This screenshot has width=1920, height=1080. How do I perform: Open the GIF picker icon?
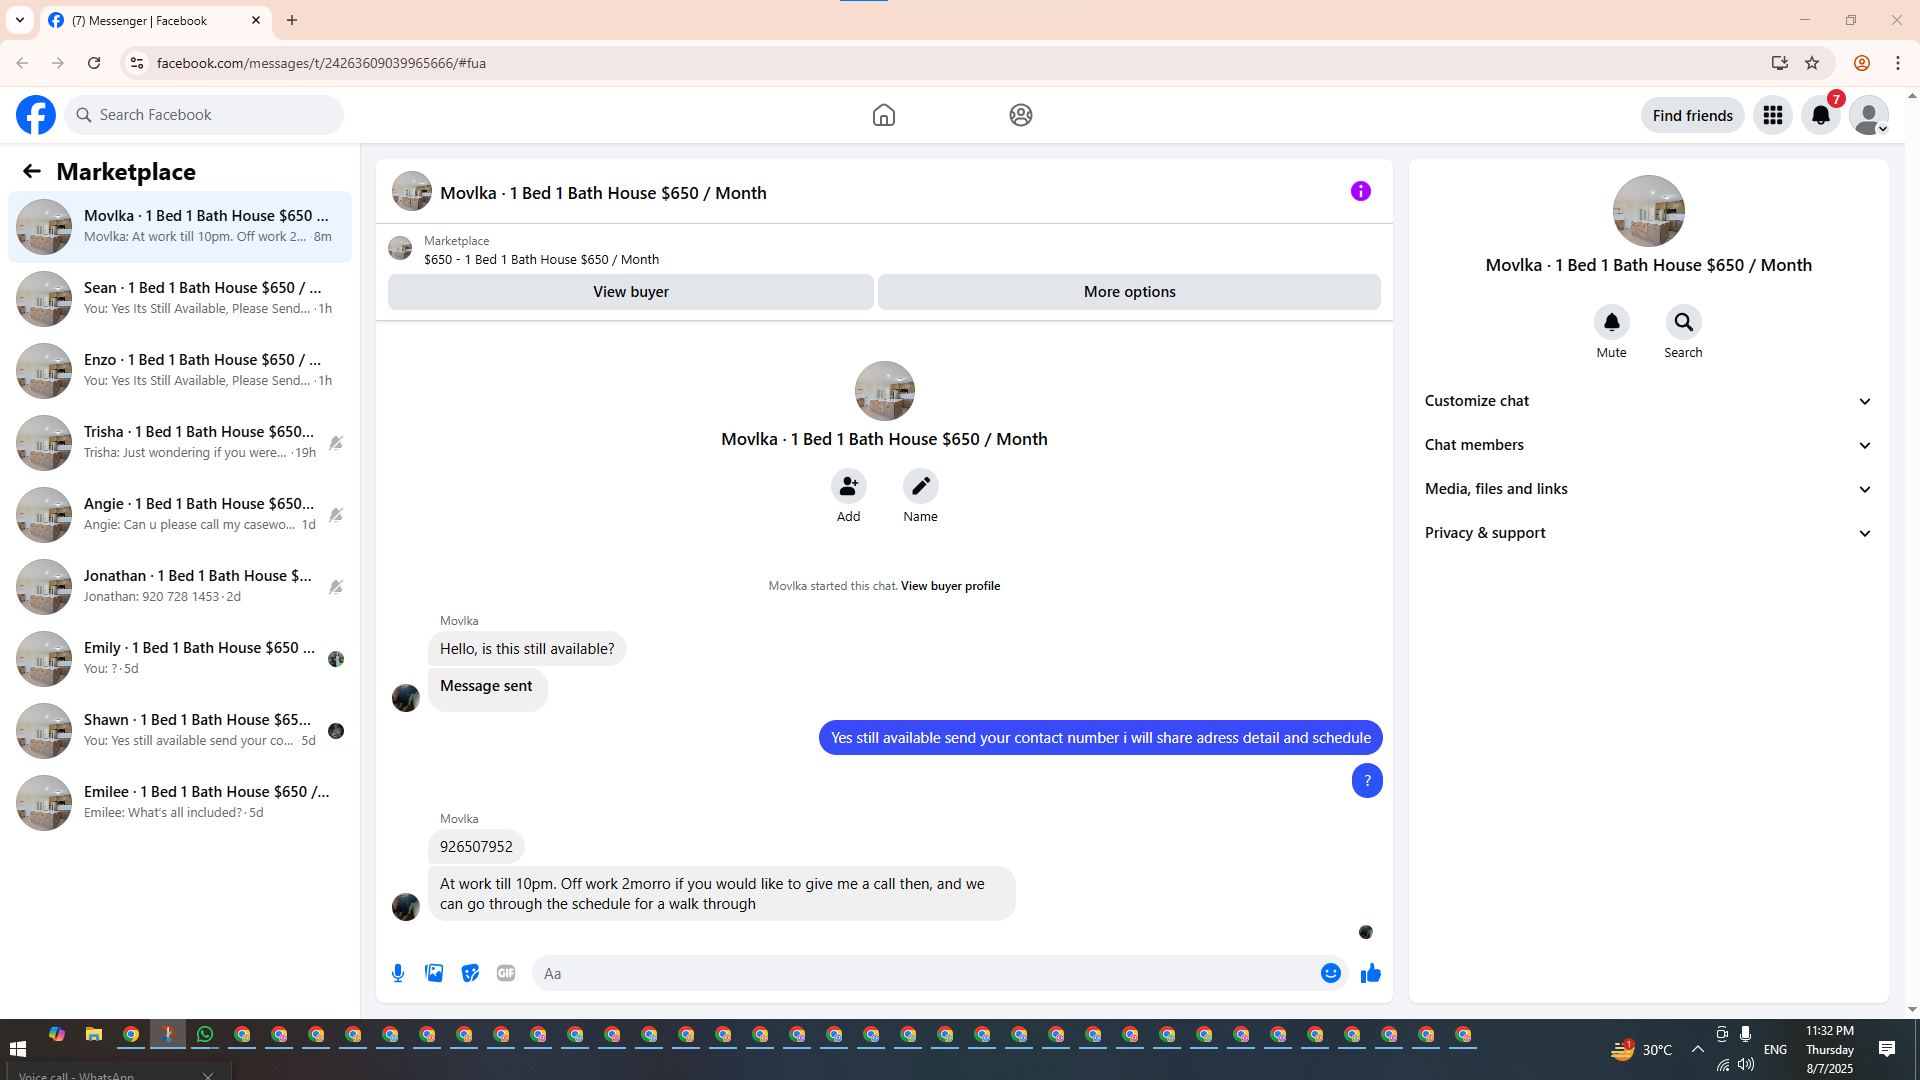(506, 973)
